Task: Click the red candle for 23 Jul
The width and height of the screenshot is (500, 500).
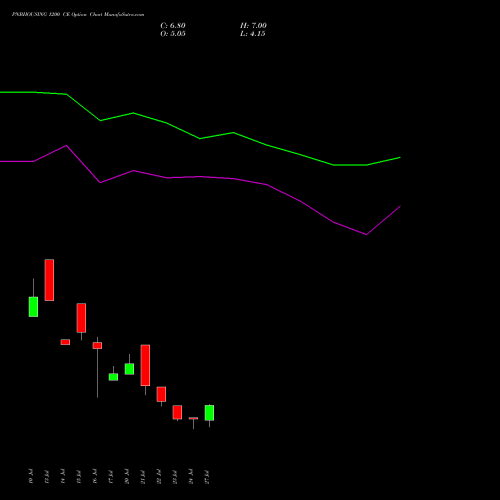Action: 177,412
